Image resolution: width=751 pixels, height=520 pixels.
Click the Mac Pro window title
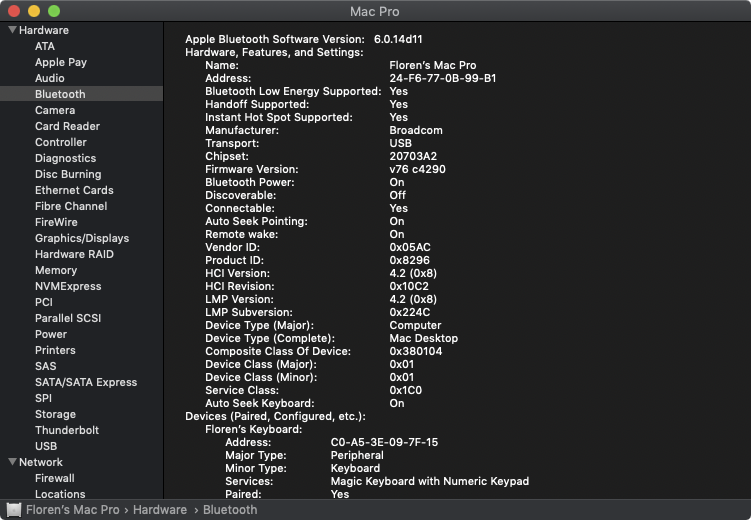point(375,11)
